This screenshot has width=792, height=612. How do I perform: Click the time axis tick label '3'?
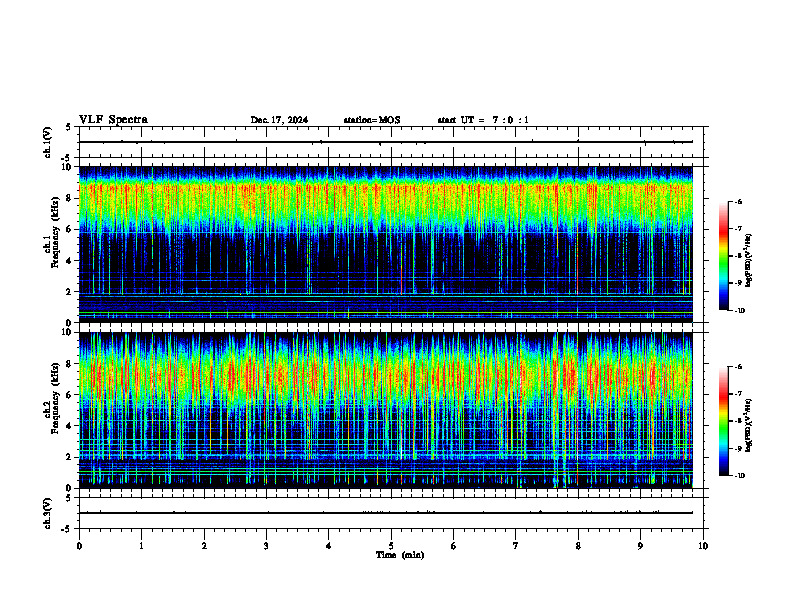(266, 546)
